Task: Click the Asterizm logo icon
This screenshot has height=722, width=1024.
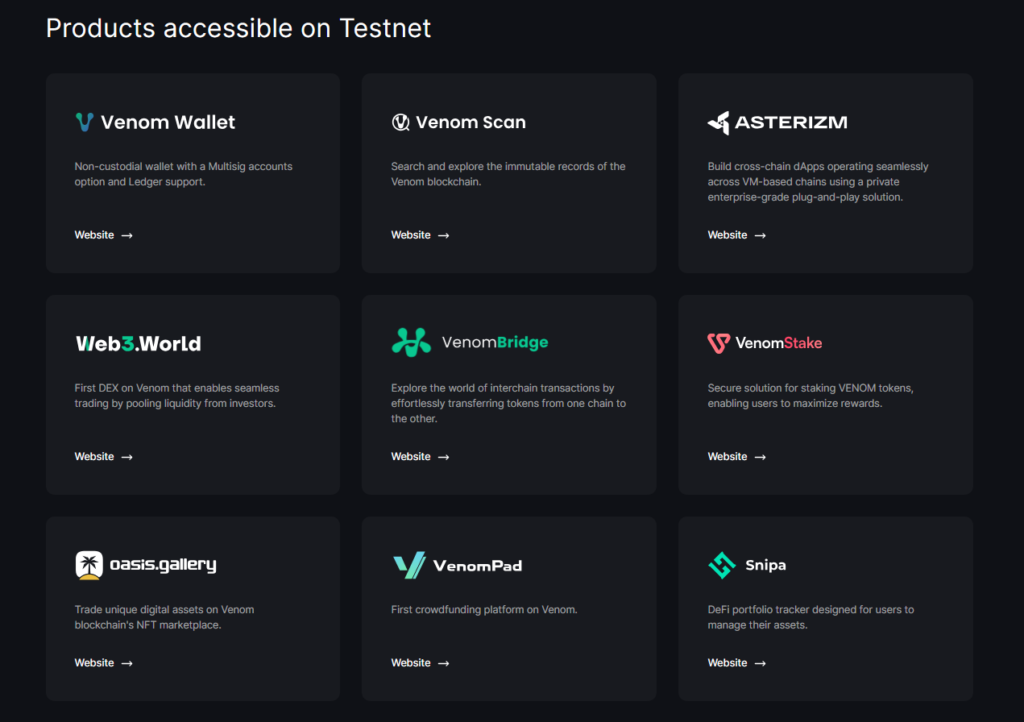Action: pyautogui.click(x=718, y=122)
